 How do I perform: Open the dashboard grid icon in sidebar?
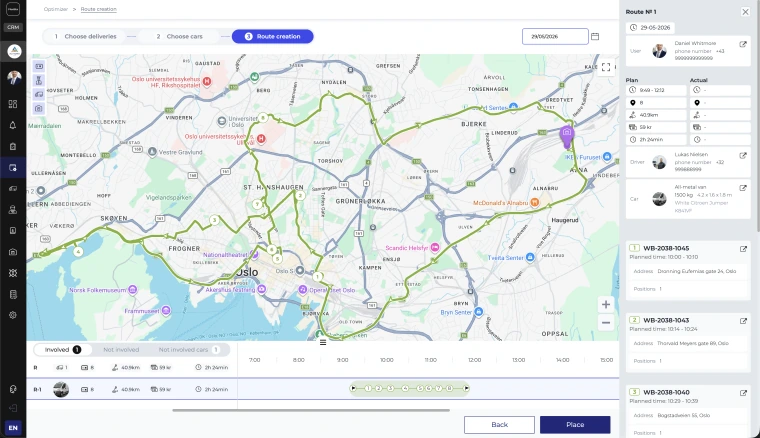point(13,104)
